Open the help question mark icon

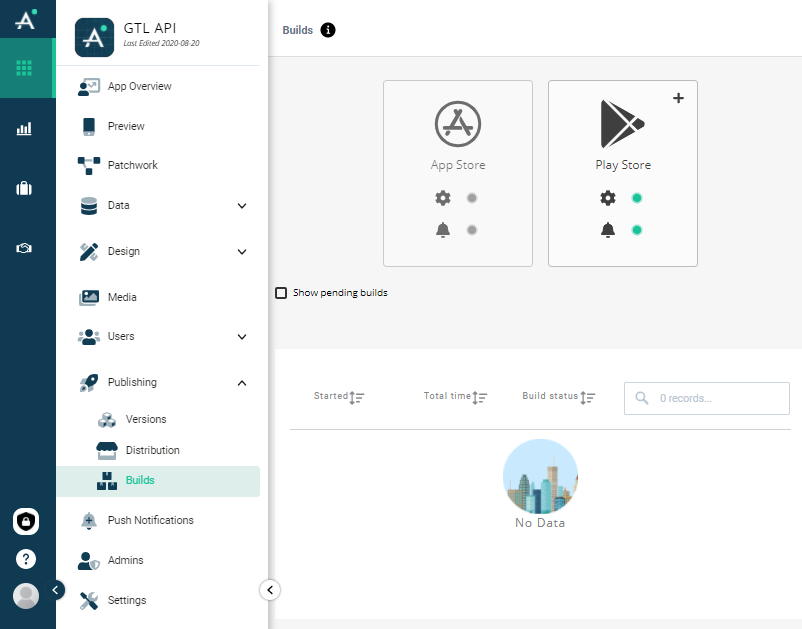pyautogui.click(x=26, y=559)
